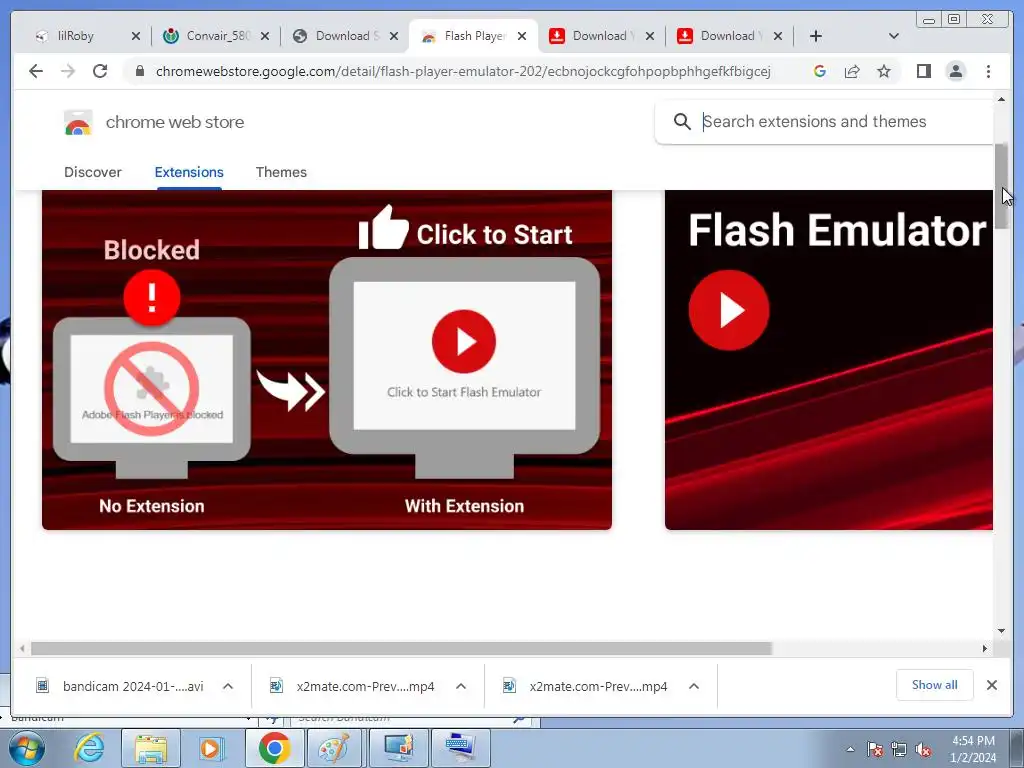Viewport: 1024px width, 768px height.
Task: Switch to the lilRoby tab
Action: (x=85, y=36)
